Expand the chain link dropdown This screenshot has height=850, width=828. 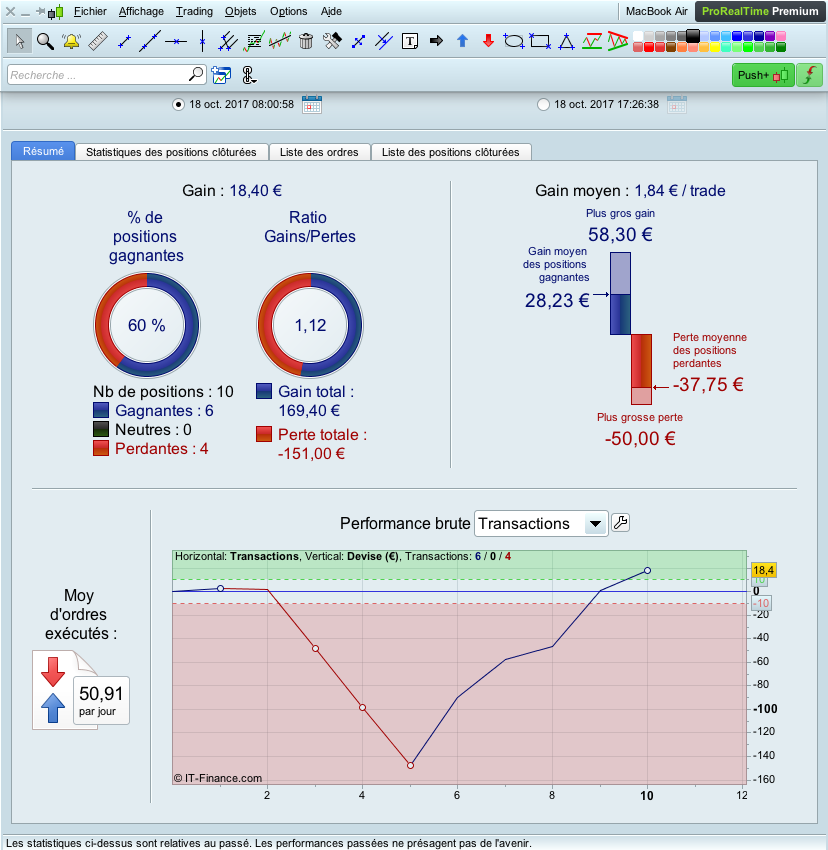[x=248, y=75]
